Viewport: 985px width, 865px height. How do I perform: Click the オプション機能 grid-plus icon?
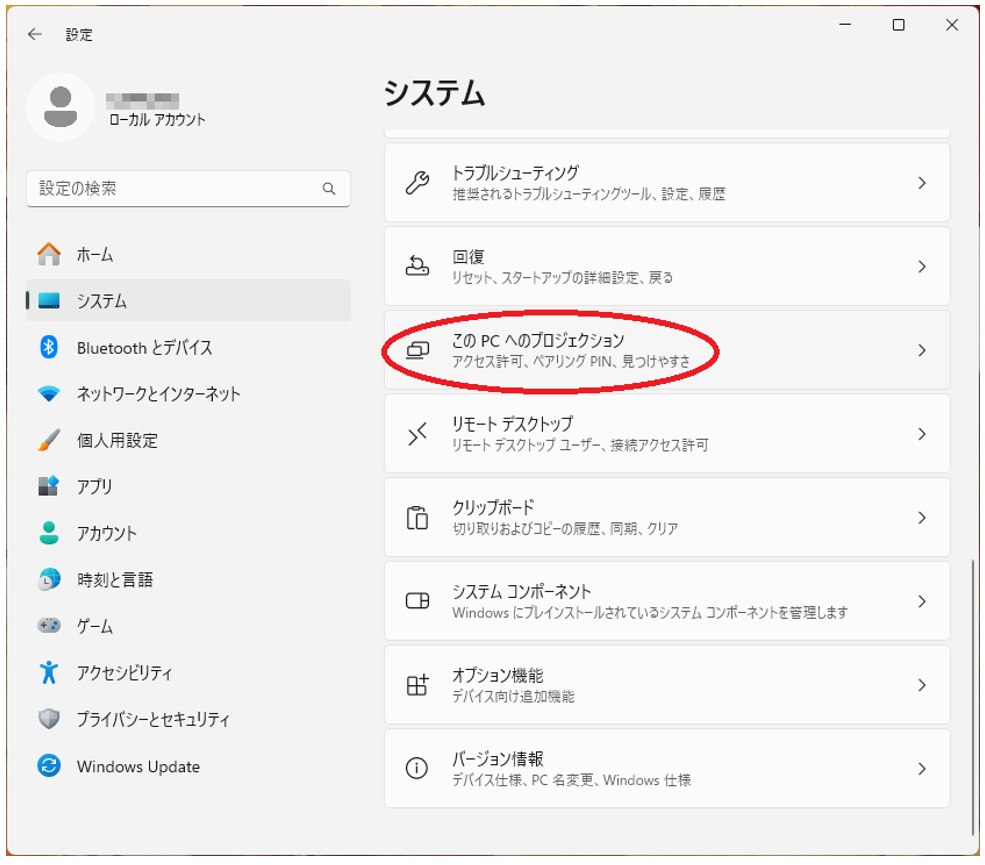417,685
